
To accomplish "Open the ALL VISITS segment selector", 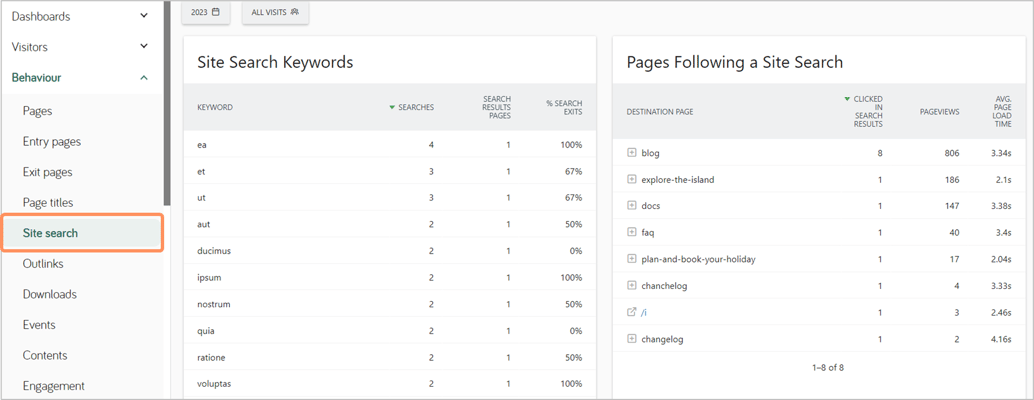I will pyautogui.click(x=276, y=13).
